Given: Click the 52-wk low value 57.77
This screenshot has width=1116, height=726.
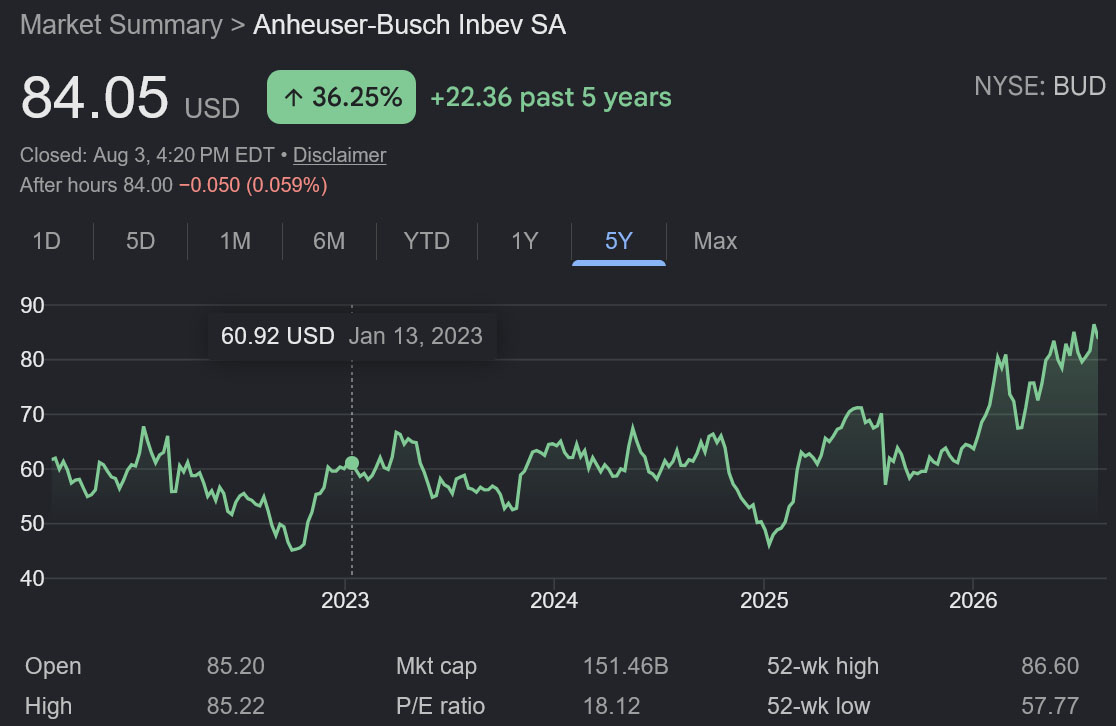Looking at the screenshot, I should click(x=1050, y=706).
